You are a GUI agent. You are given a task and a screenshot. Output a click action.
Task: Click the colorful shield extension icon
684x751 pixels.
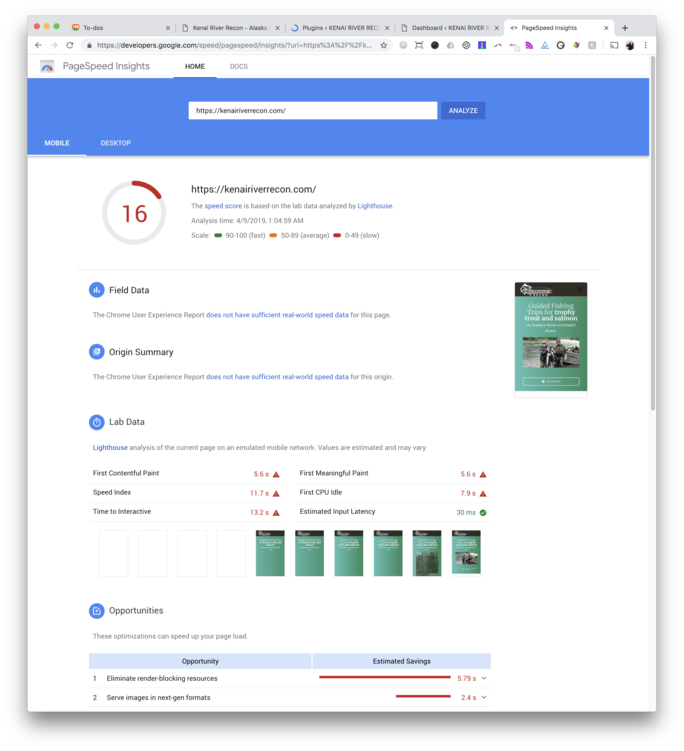(576, 45)
